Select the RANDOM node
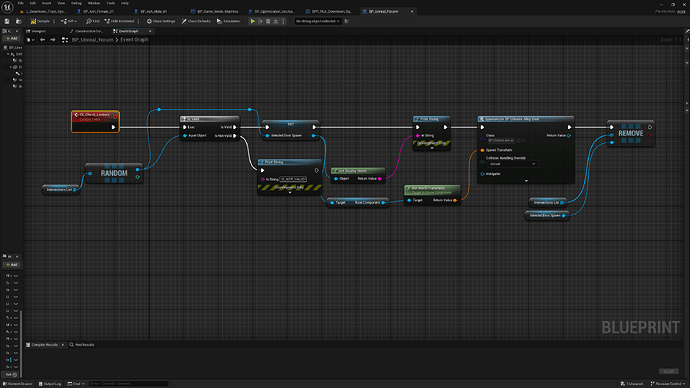This screenshot has width=690, height=388. coord(114,173)
